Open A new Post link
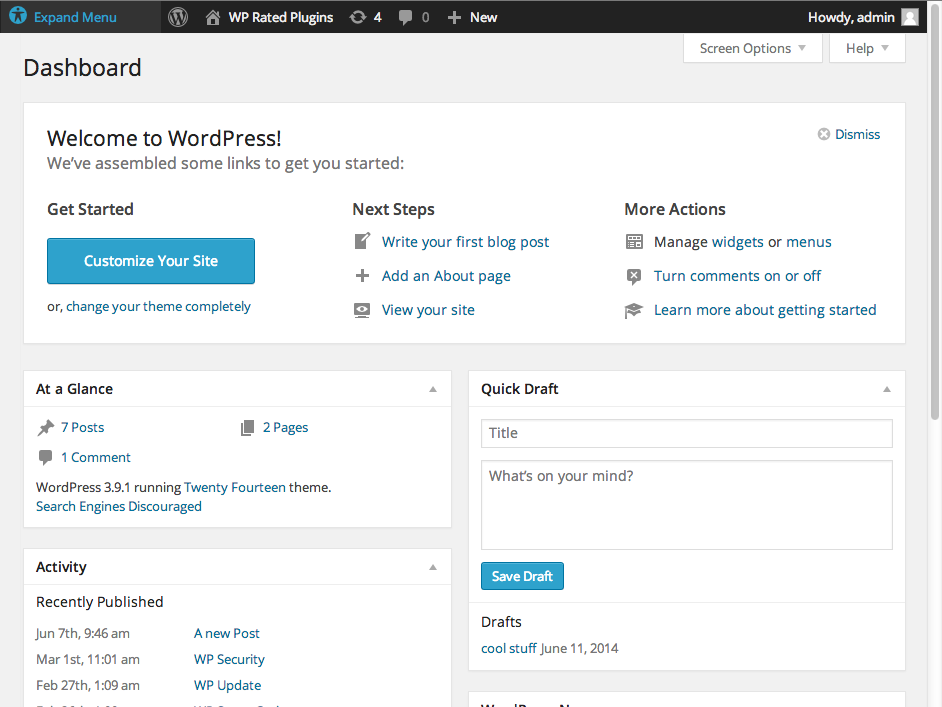 tap(226, 633)
